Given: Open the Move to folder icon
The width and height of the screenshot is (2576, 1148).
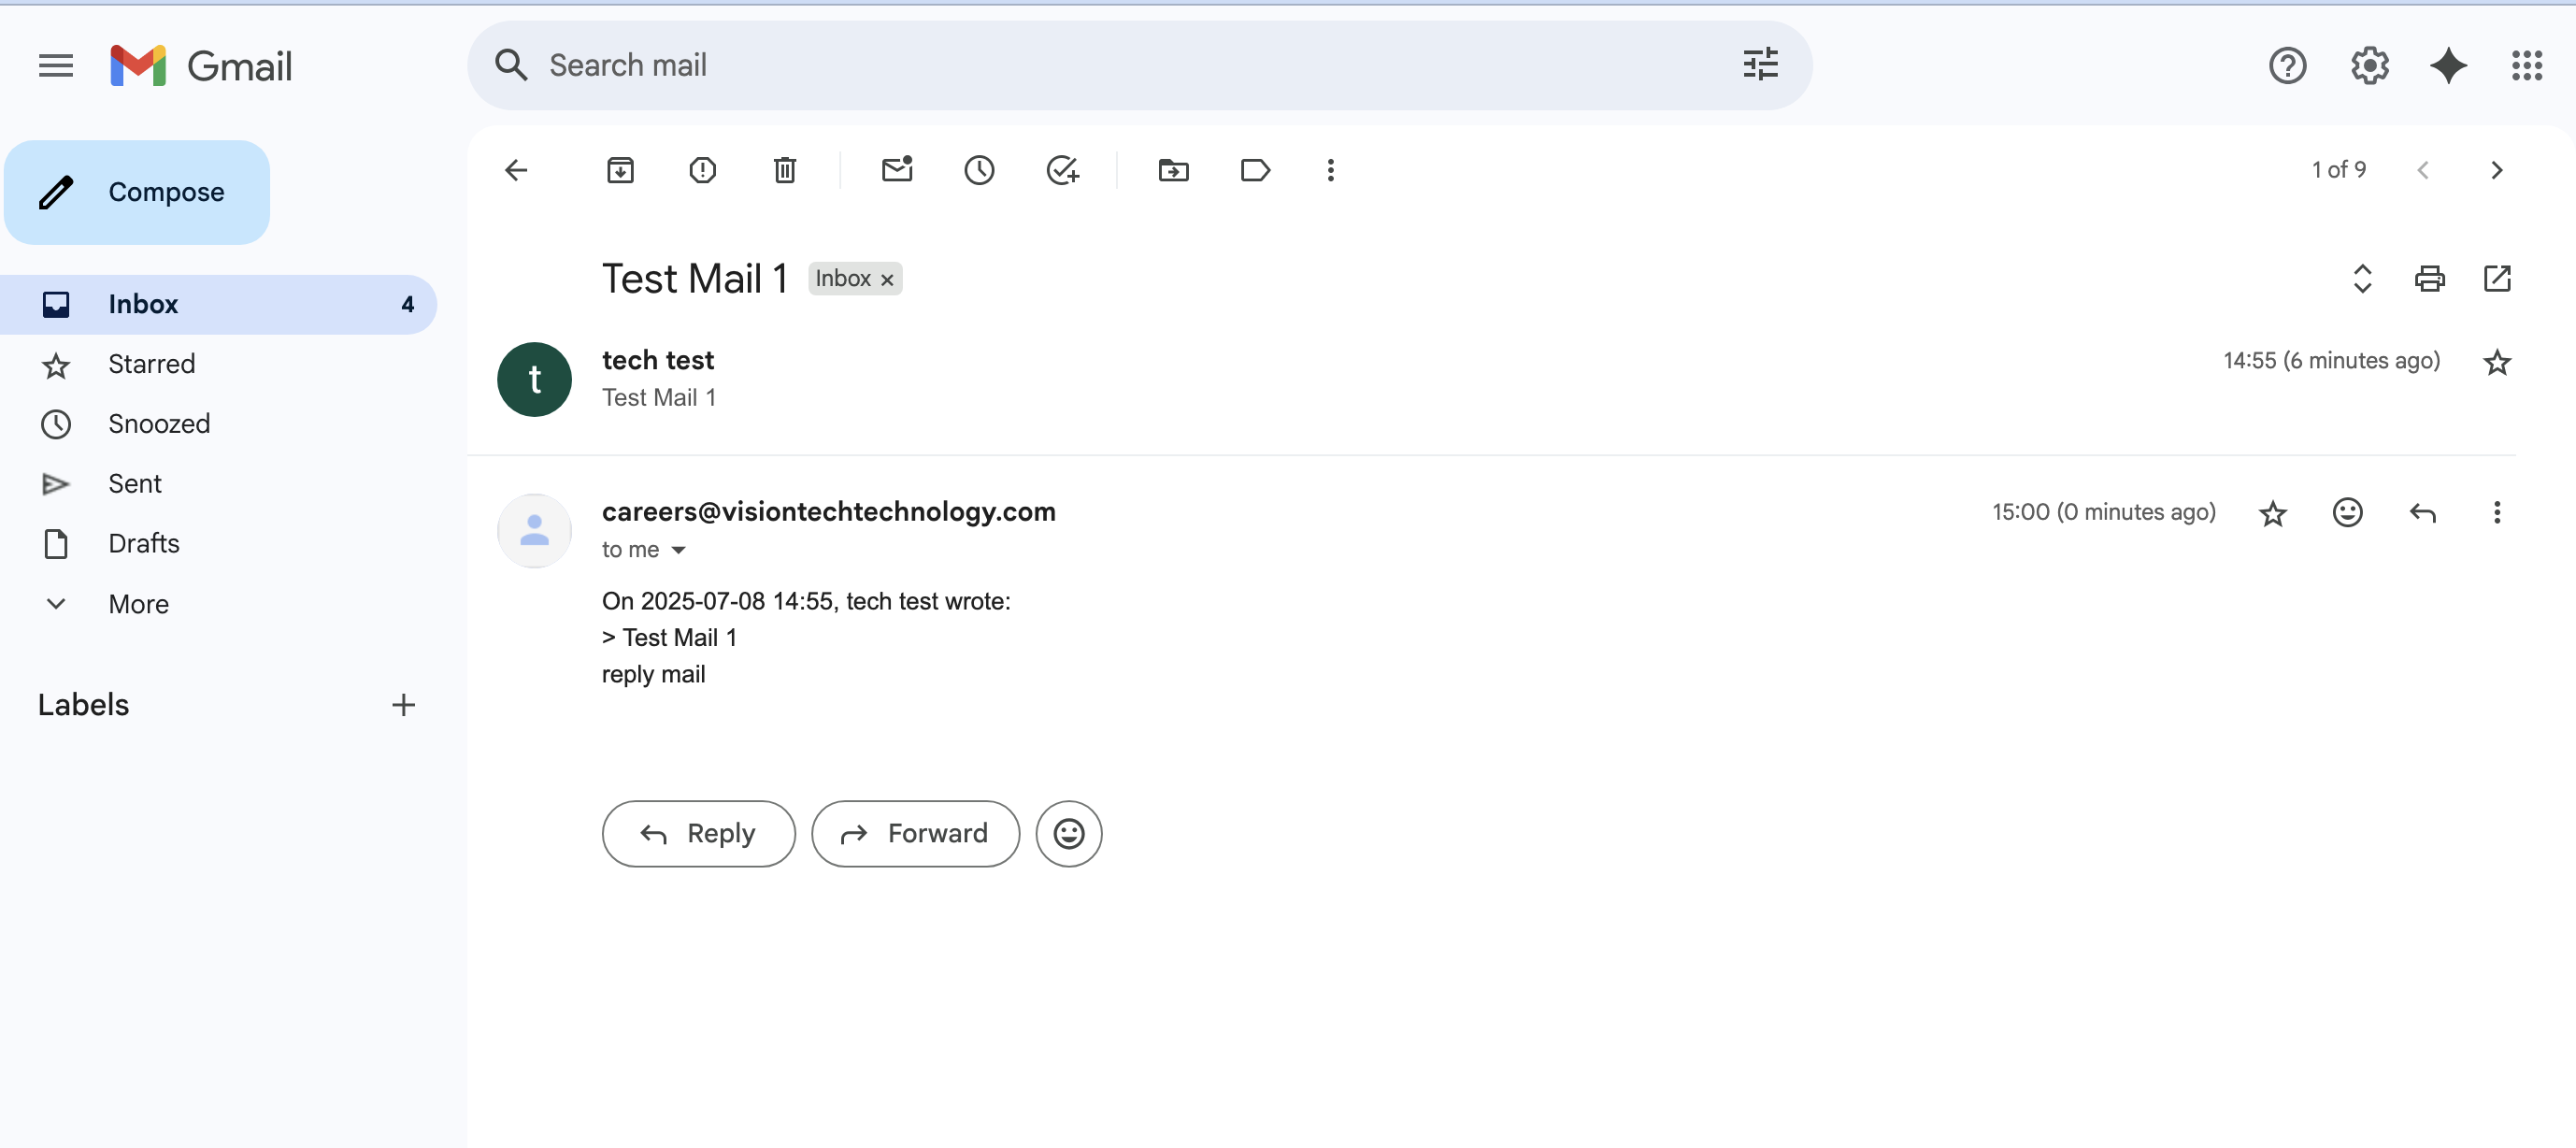Looking at the screenshot, I should click(x=1173, y=170).
